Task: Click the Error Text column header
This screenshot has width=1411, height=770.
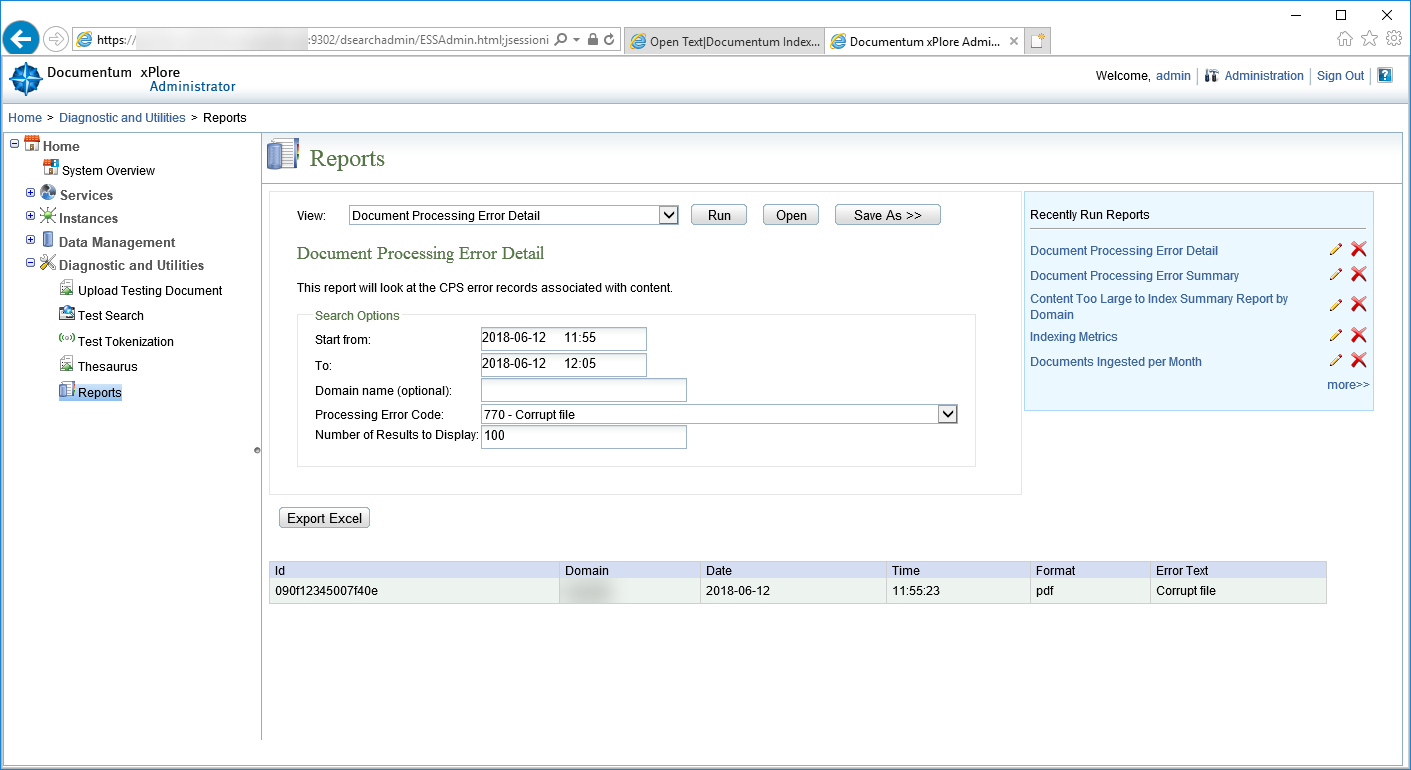Action: (x=1238, y=570)
